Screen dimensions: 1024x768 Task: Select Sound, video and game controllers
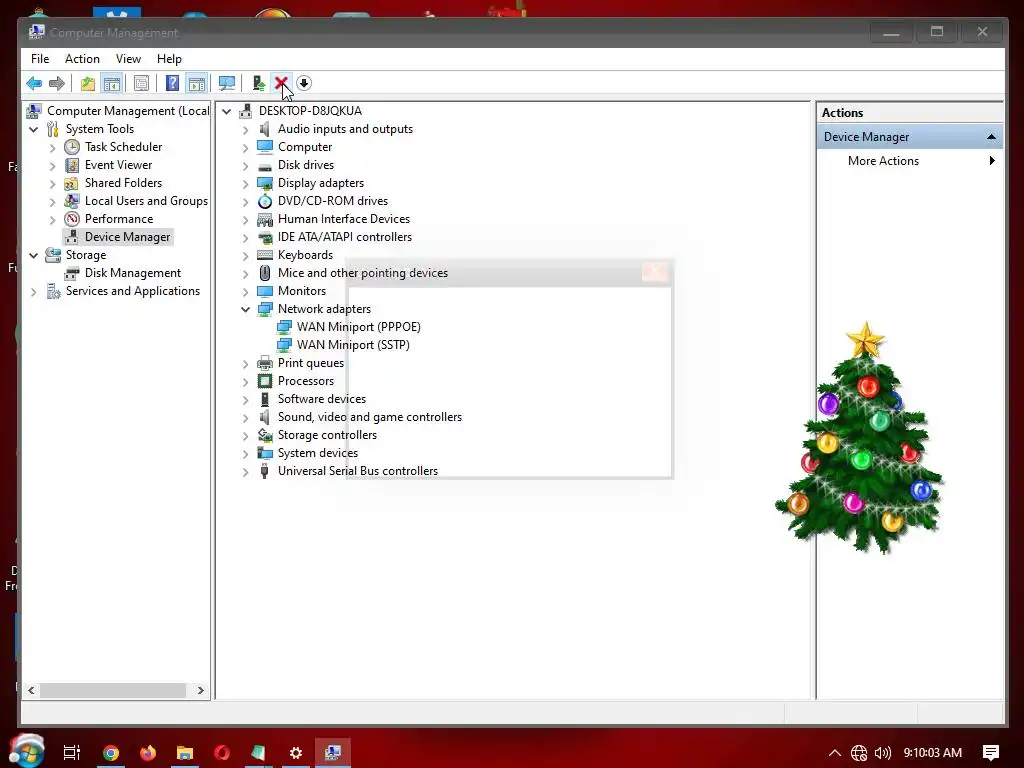coord(370,417)
